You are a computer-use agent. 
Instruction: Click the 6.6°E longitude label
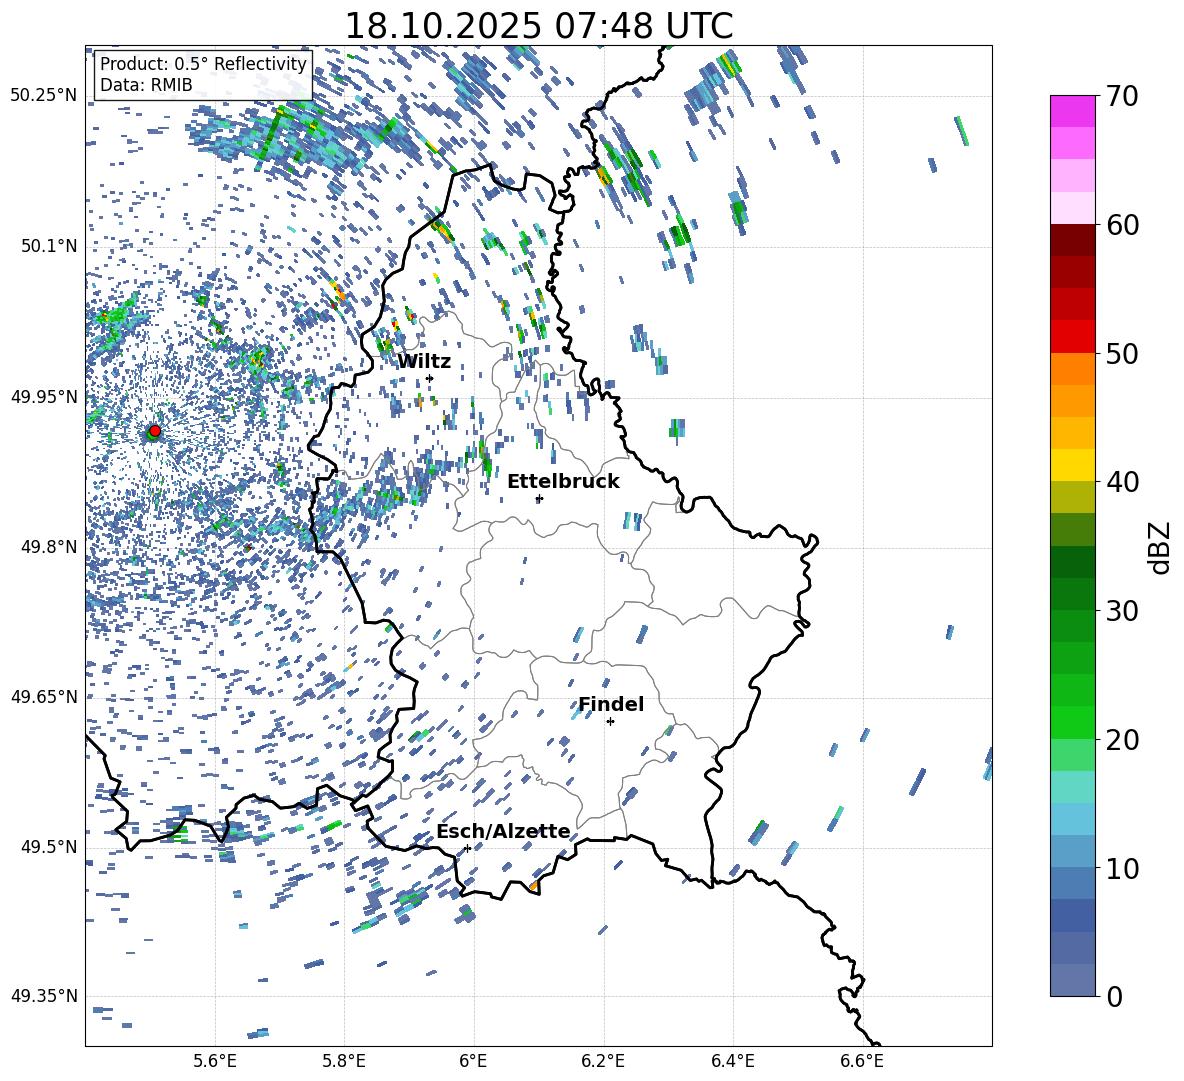(862, 1061)
